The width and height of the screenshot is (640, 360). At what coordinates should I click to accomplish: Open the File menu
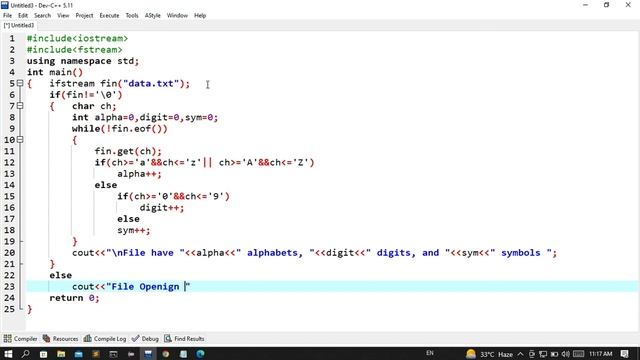pos(7,16)
